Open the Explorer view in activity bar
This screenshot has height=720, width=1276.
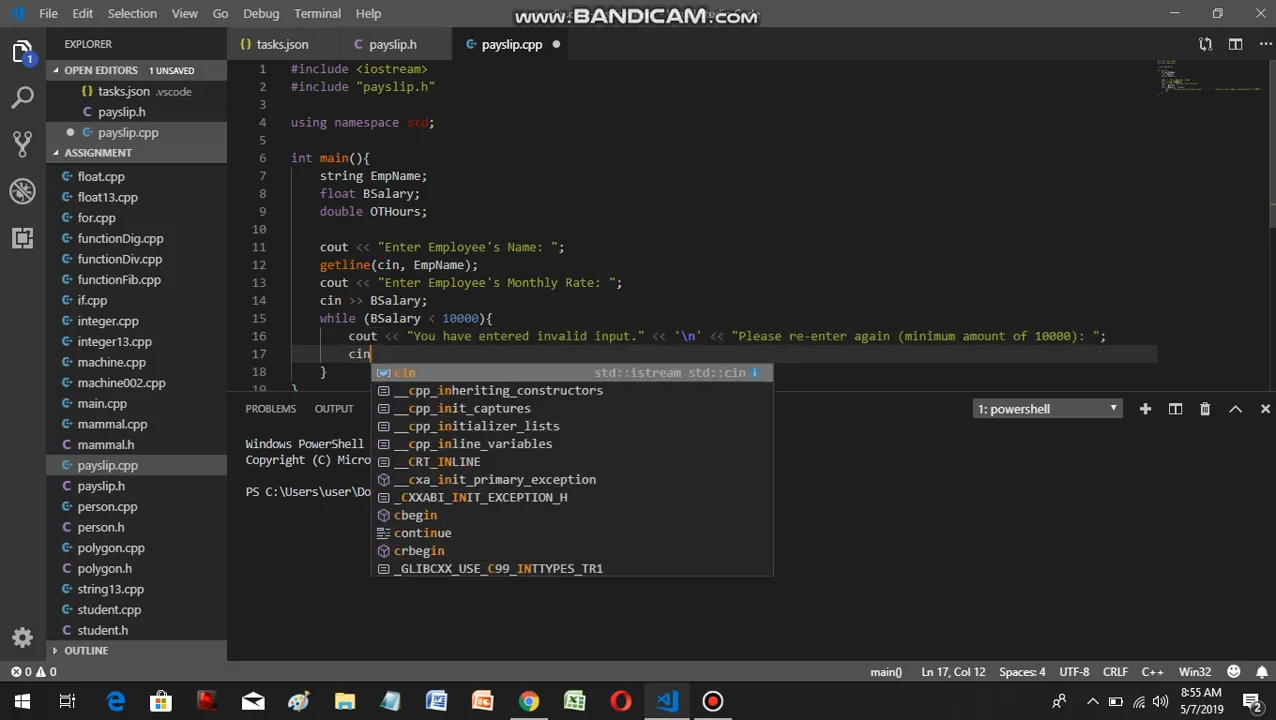click(23, 51)
